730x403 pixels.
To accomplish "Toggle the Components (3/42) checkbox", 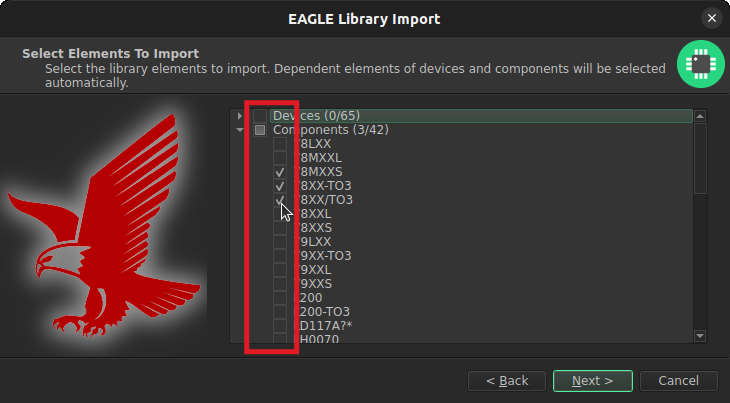I will coord(260,129).
